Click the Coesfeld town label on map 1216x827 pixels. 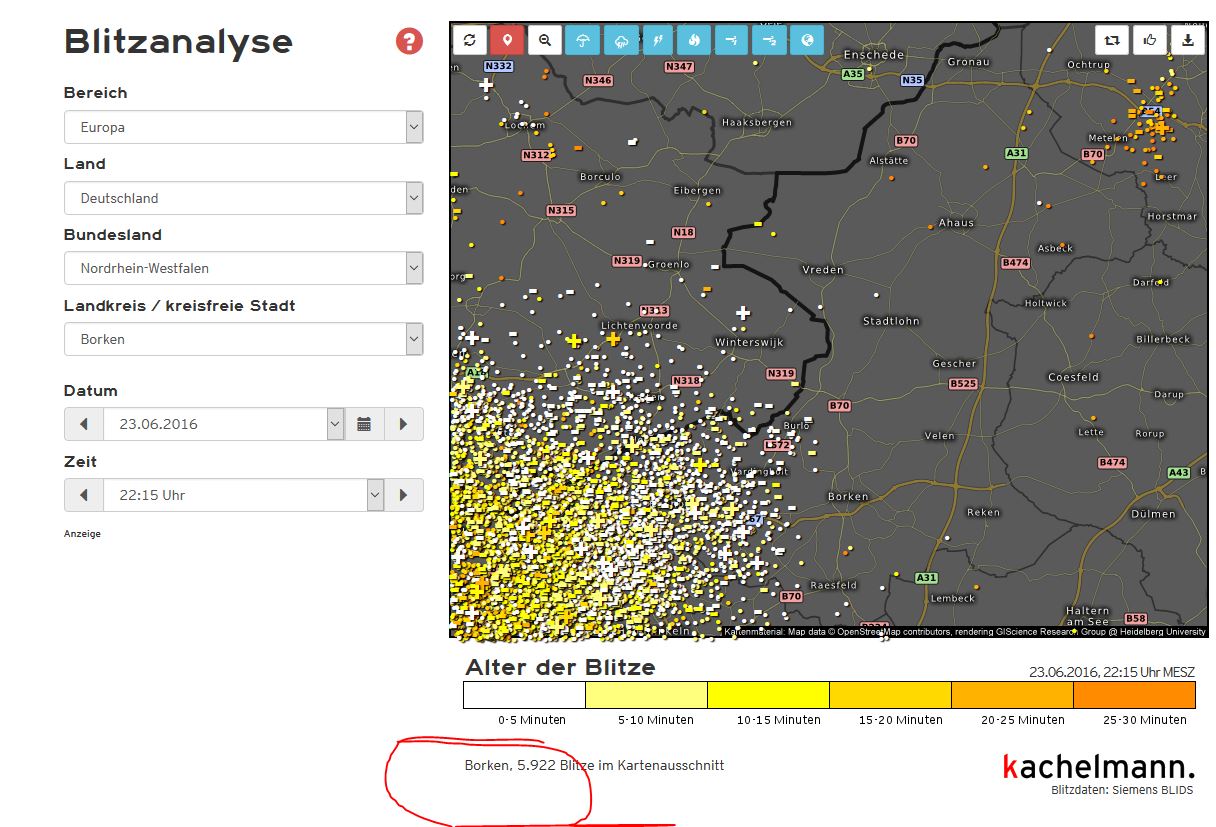pos(1073,377)
